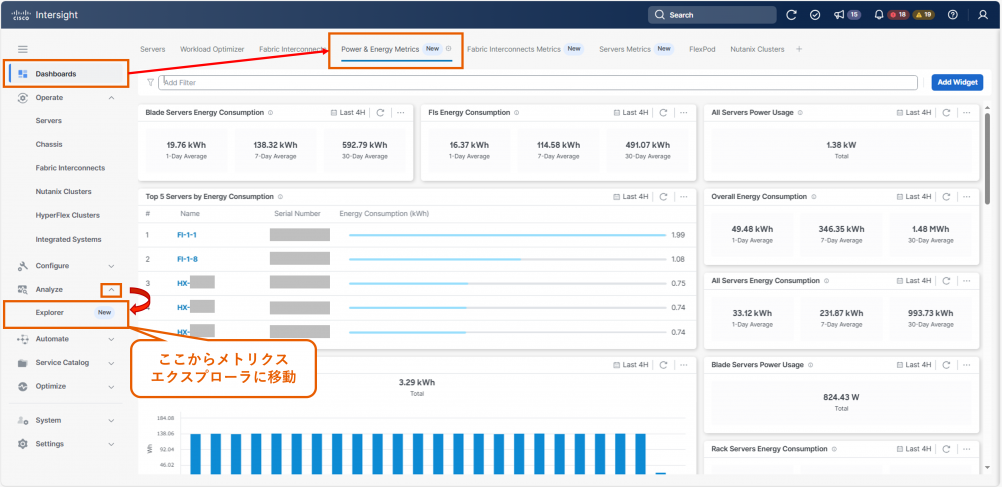The image size is (1002, 487).
Task: Open Last 4H time range on Top 5 Servers widget
Action: tap(631, 197)
